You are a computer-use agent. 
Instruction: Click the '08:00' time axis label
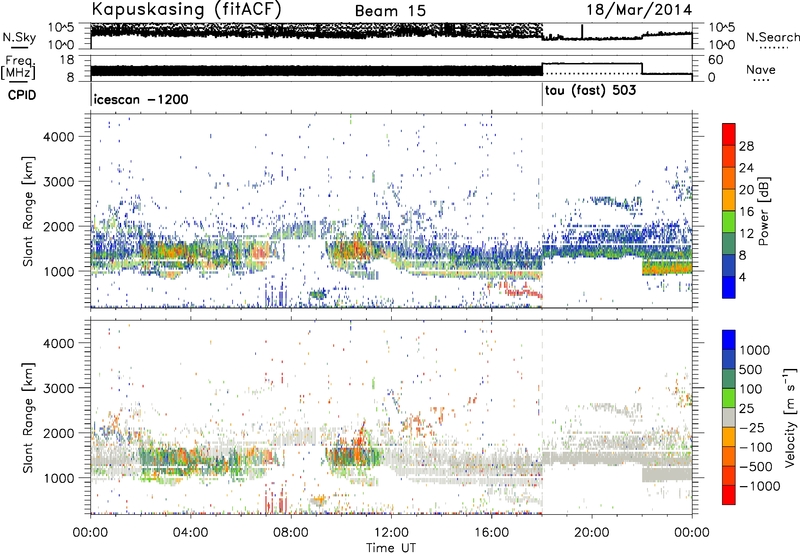click(290, 533)
